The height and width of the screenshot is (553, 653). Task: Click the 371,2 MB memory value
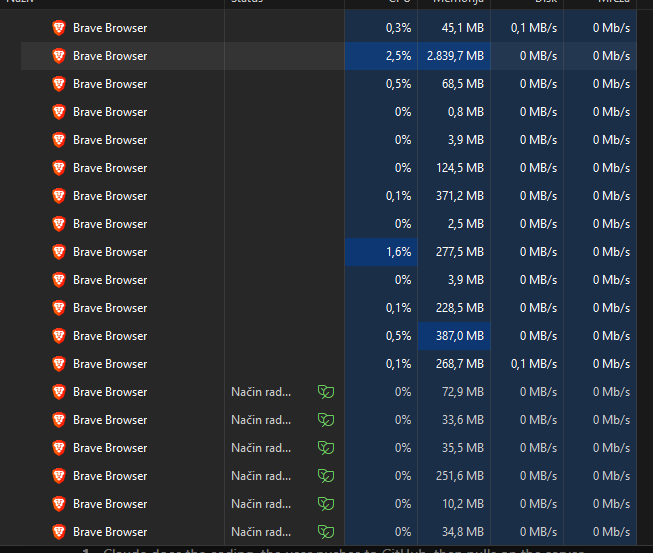[460, 196]
